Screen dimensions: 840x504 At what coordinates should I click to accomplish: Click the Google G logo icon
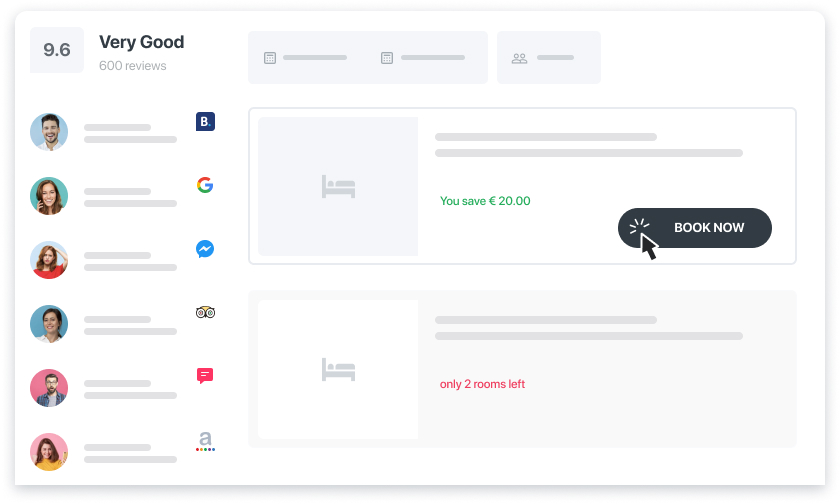point(205,185)
